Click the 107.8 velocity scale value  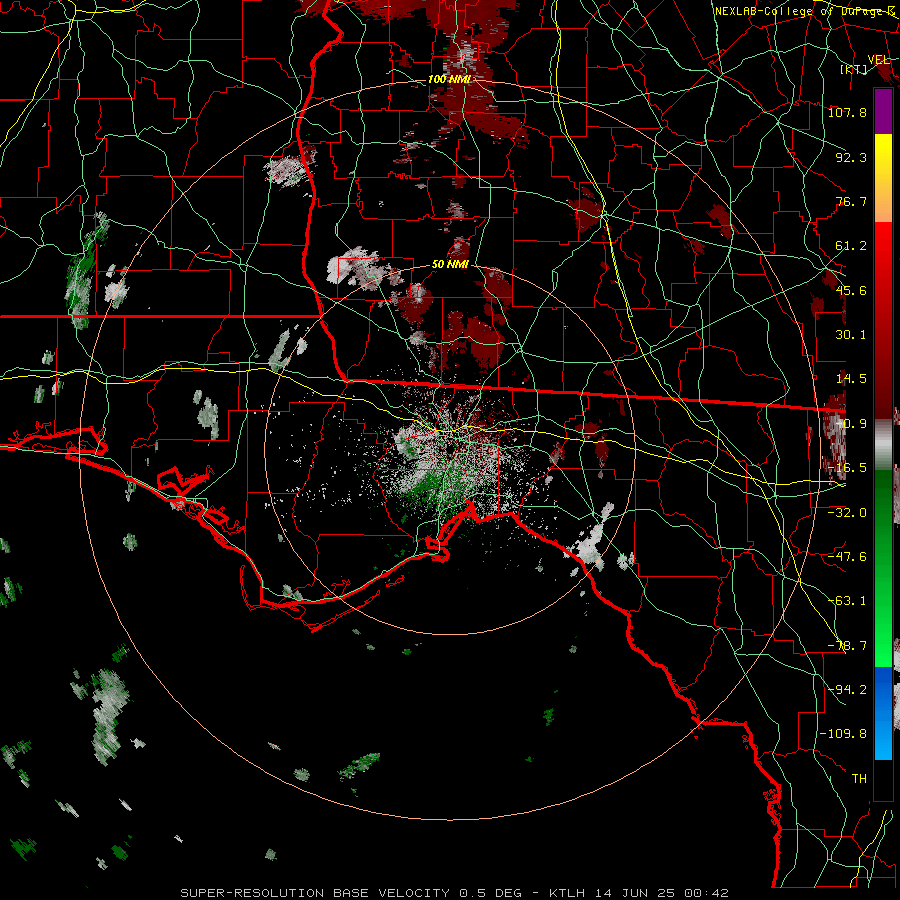847,112
